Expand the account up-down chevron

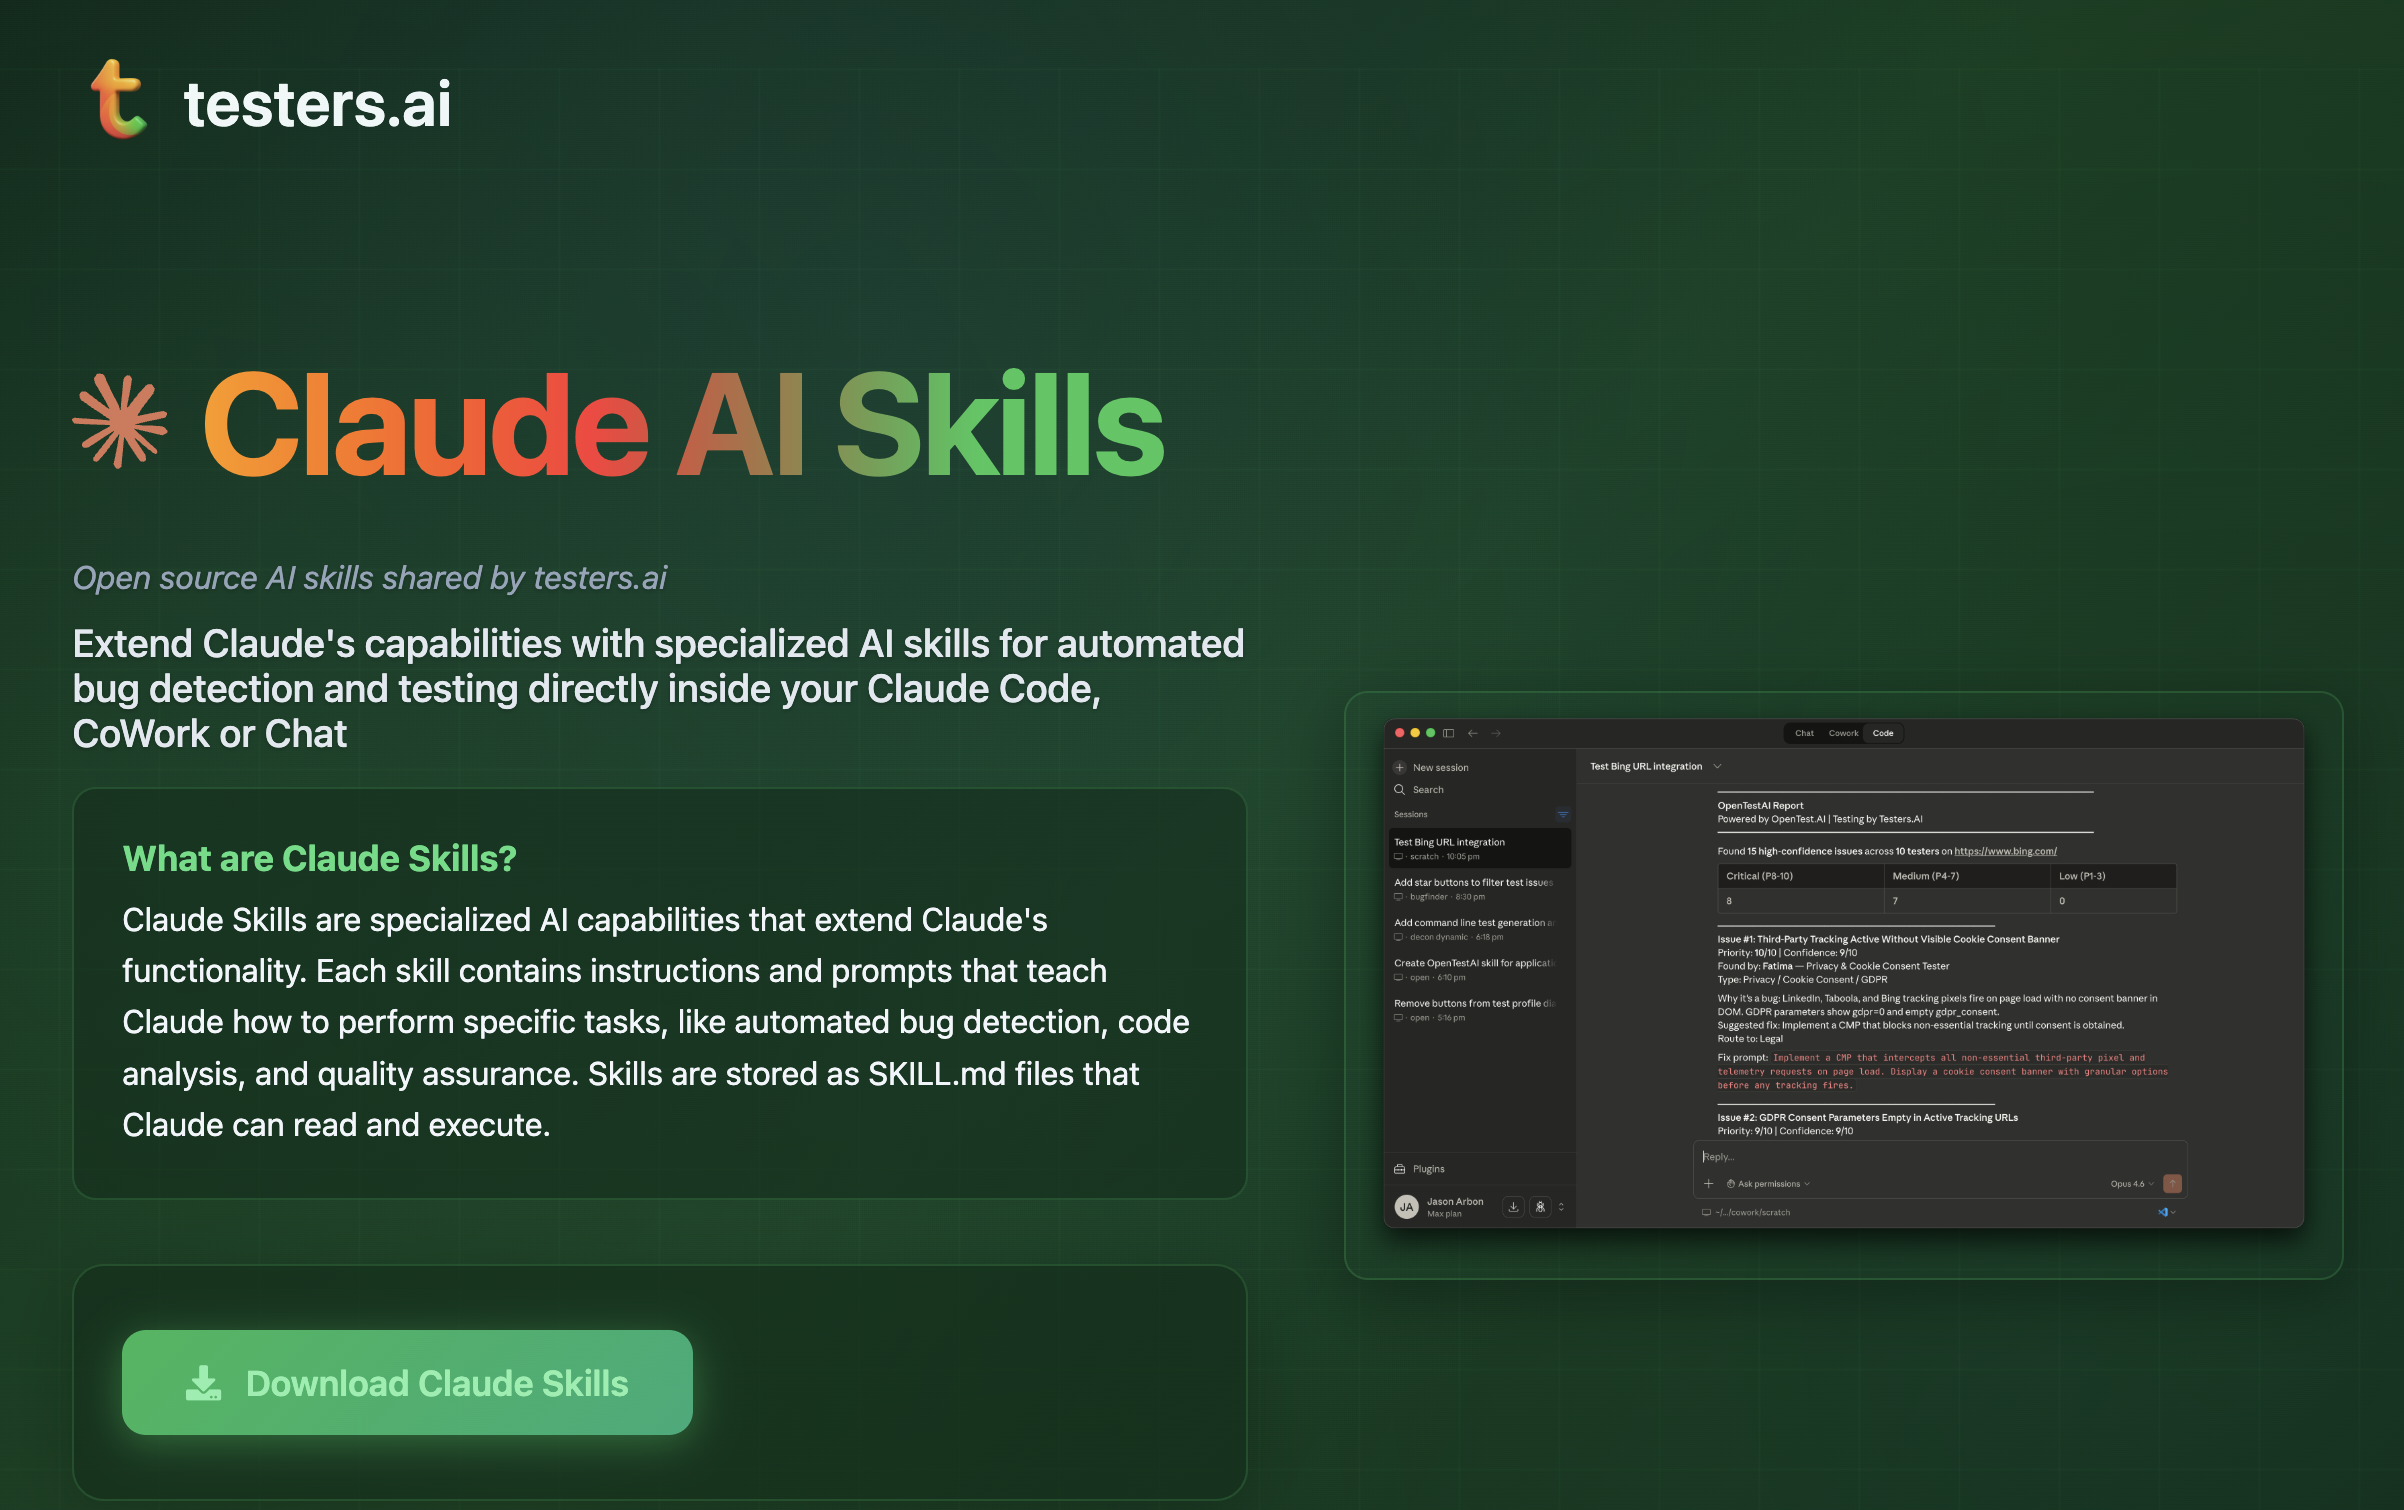(1561, 1206)
